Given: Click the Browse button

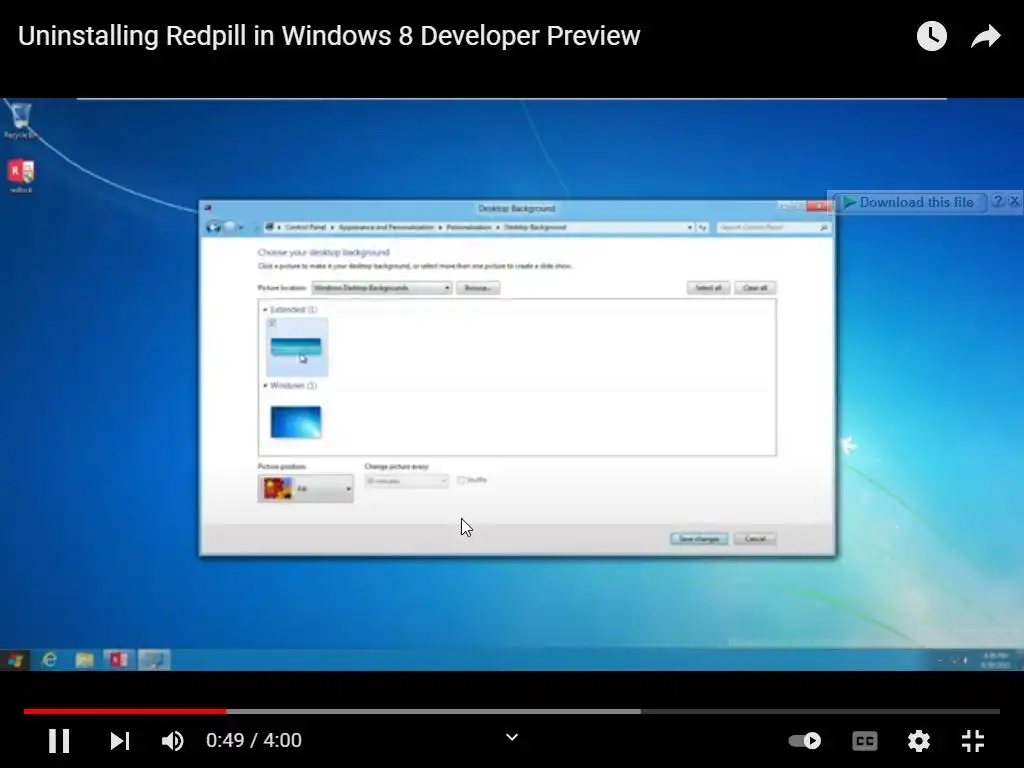Looking at the screenshot, I should tap(478, 288).
